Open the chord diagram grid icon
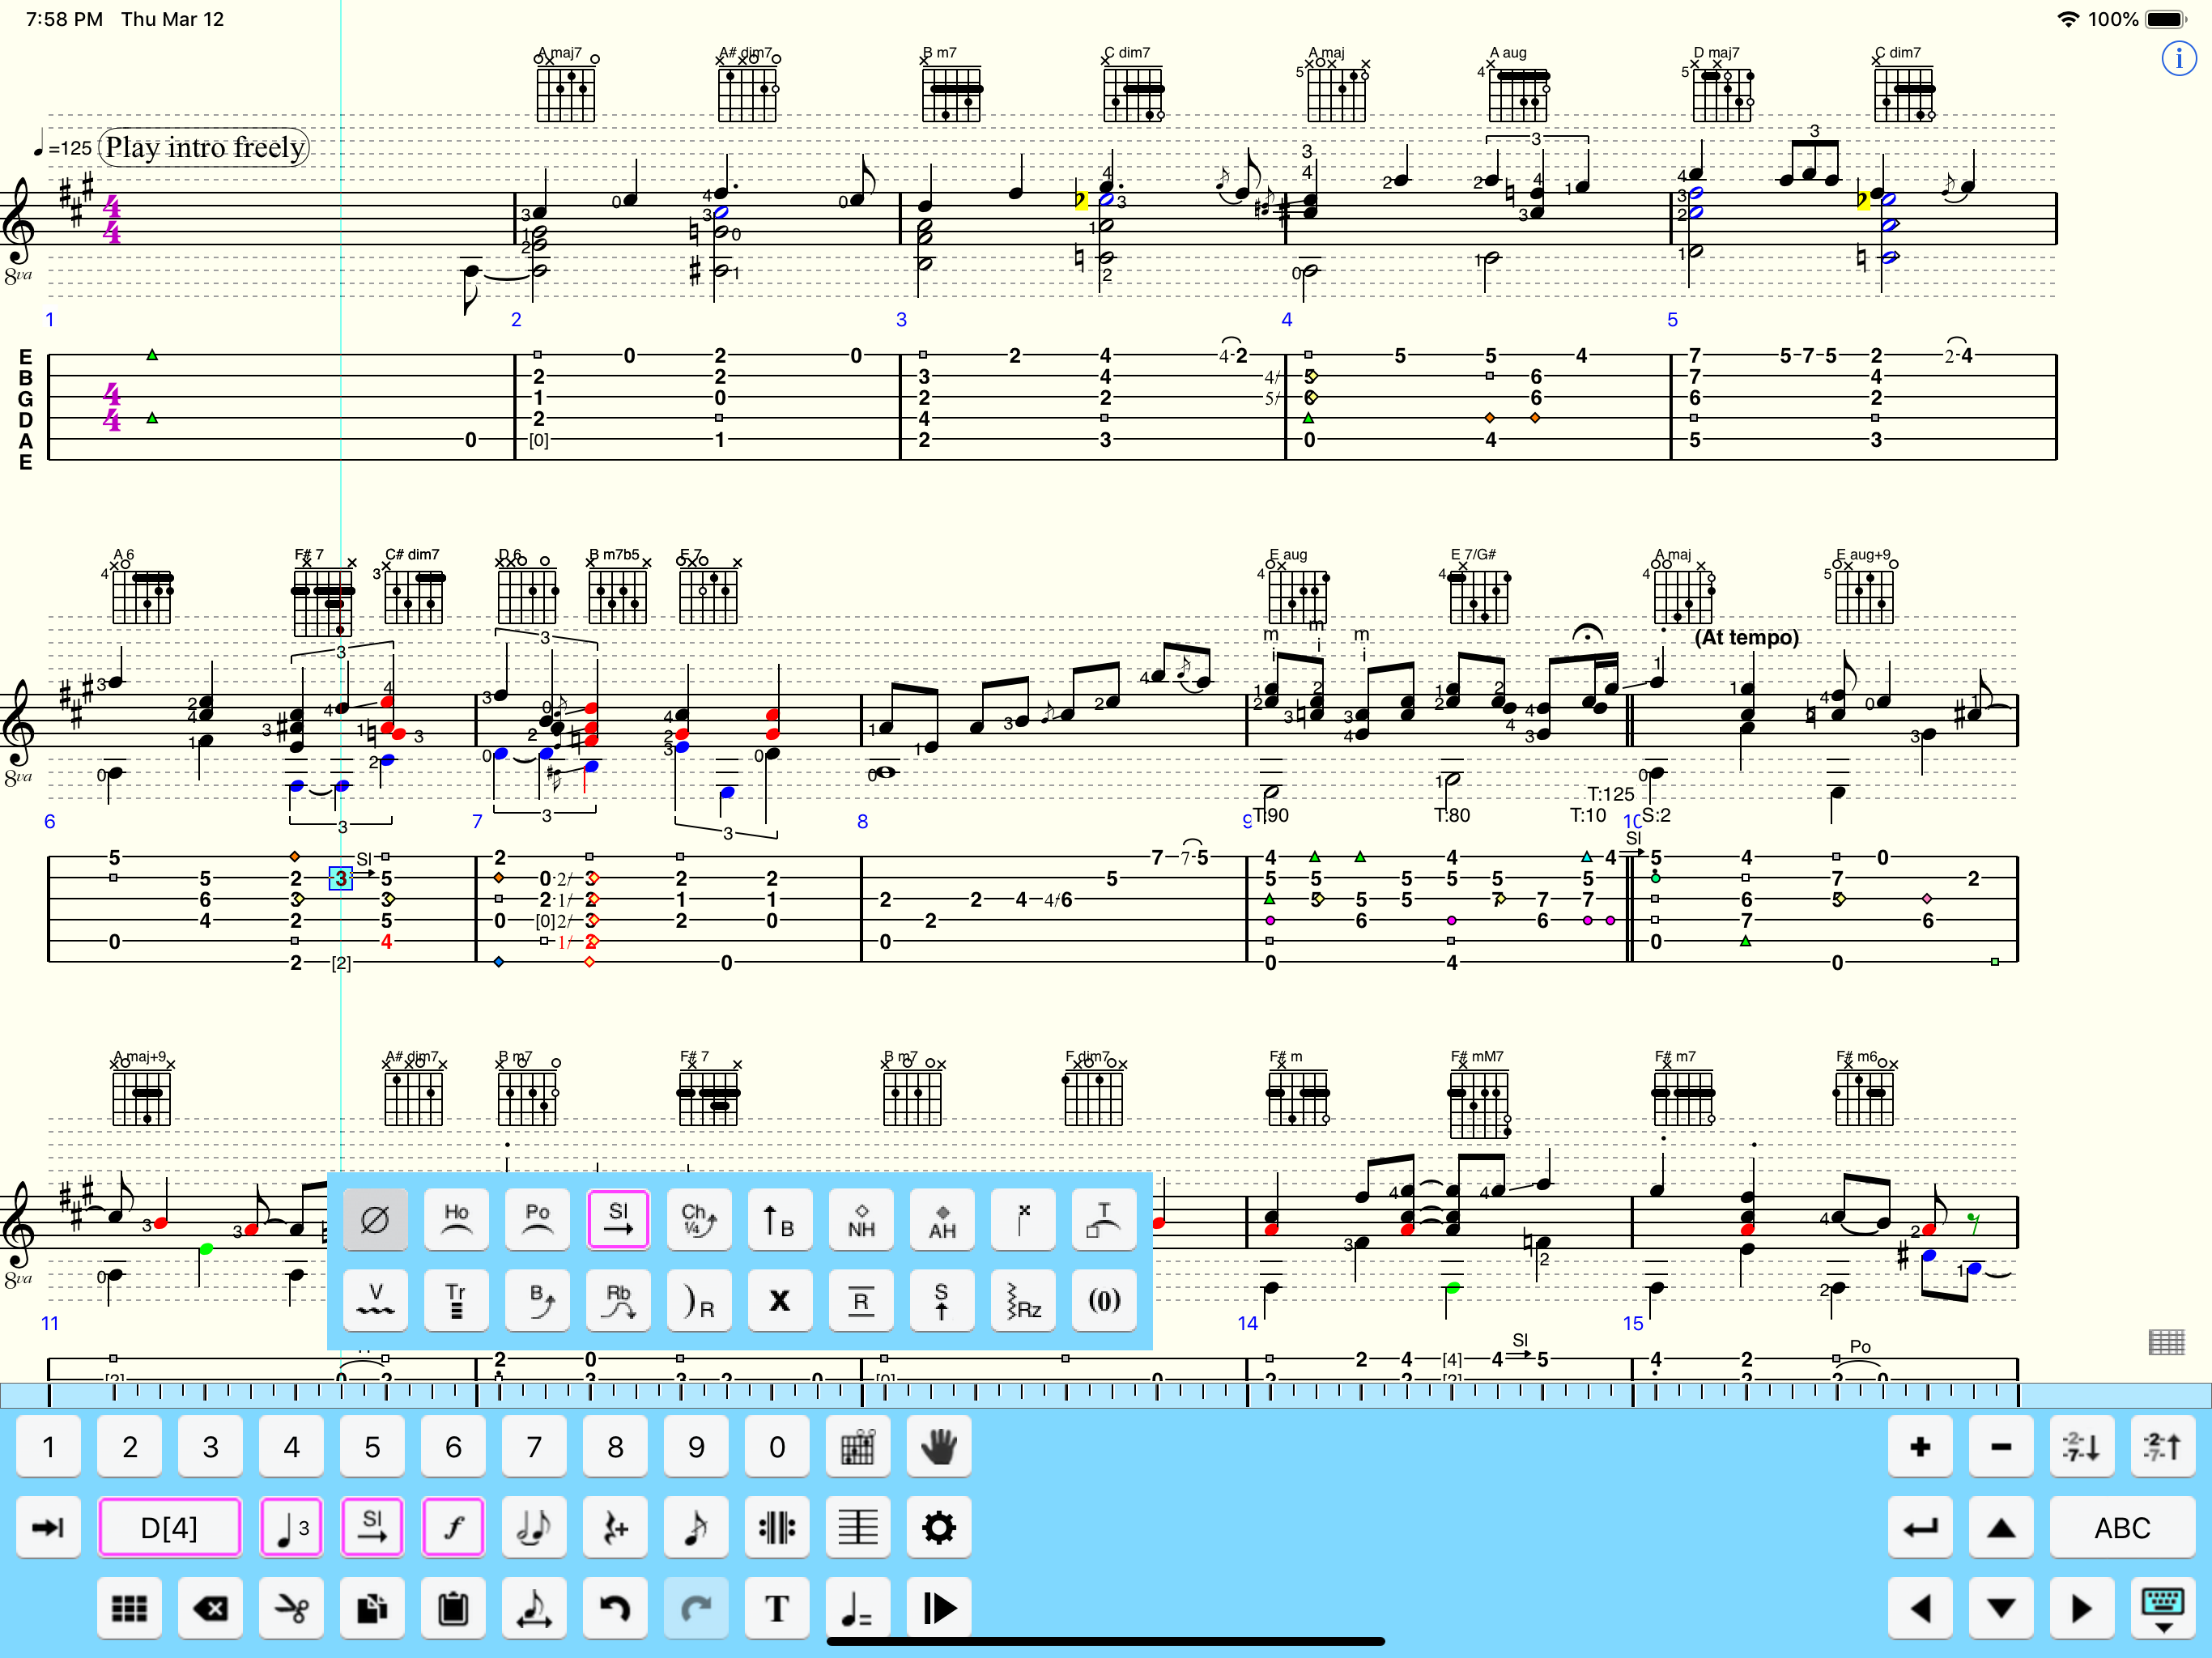2212x1658 pixels. coord(857,1447)
